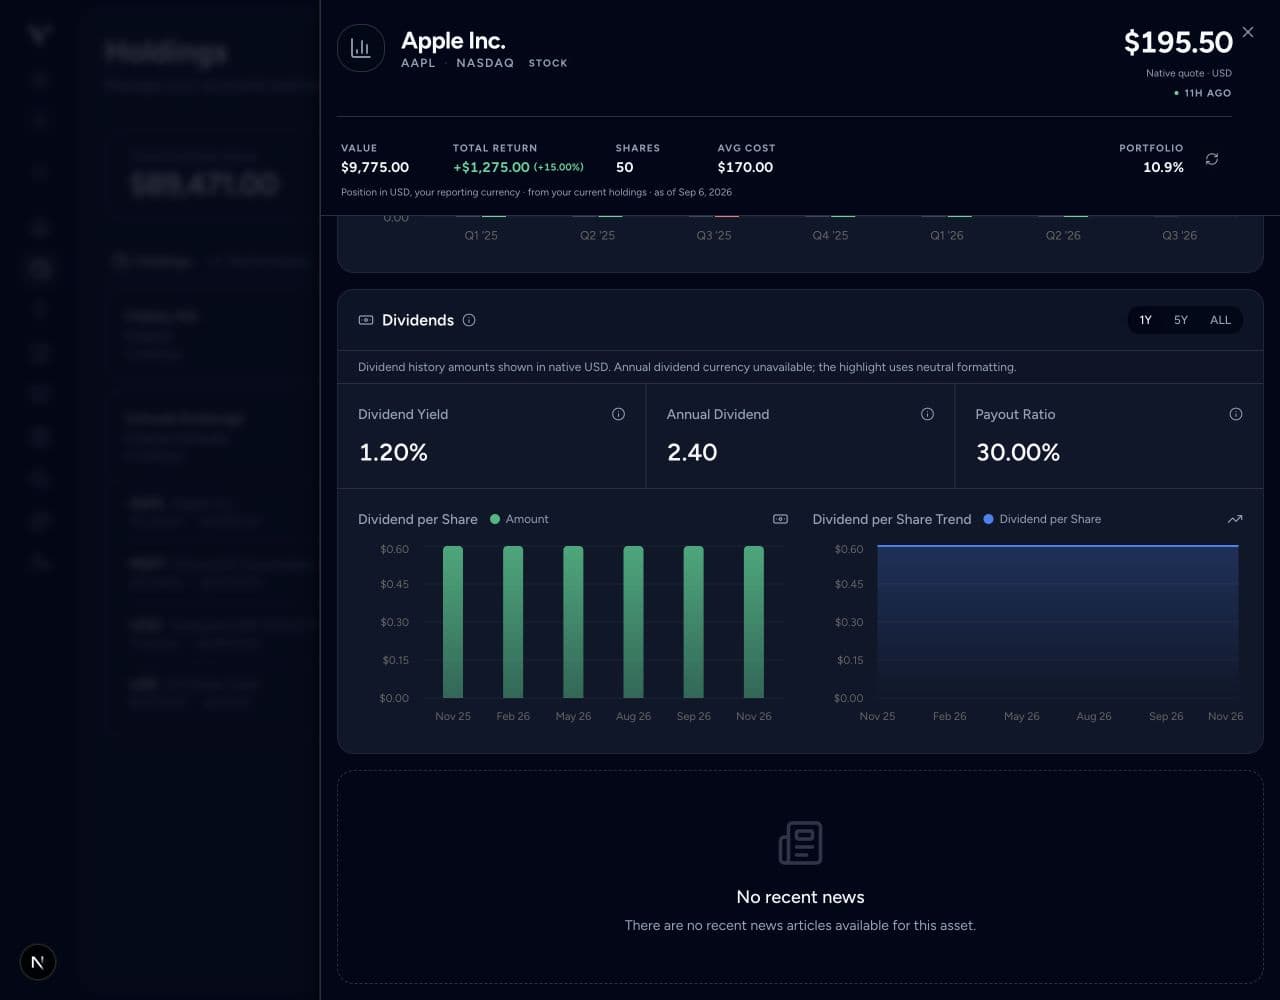1280x1000 pixels.
Task: Click the Apple Inc. bar-chart asset icon
Action: [361, 48]
